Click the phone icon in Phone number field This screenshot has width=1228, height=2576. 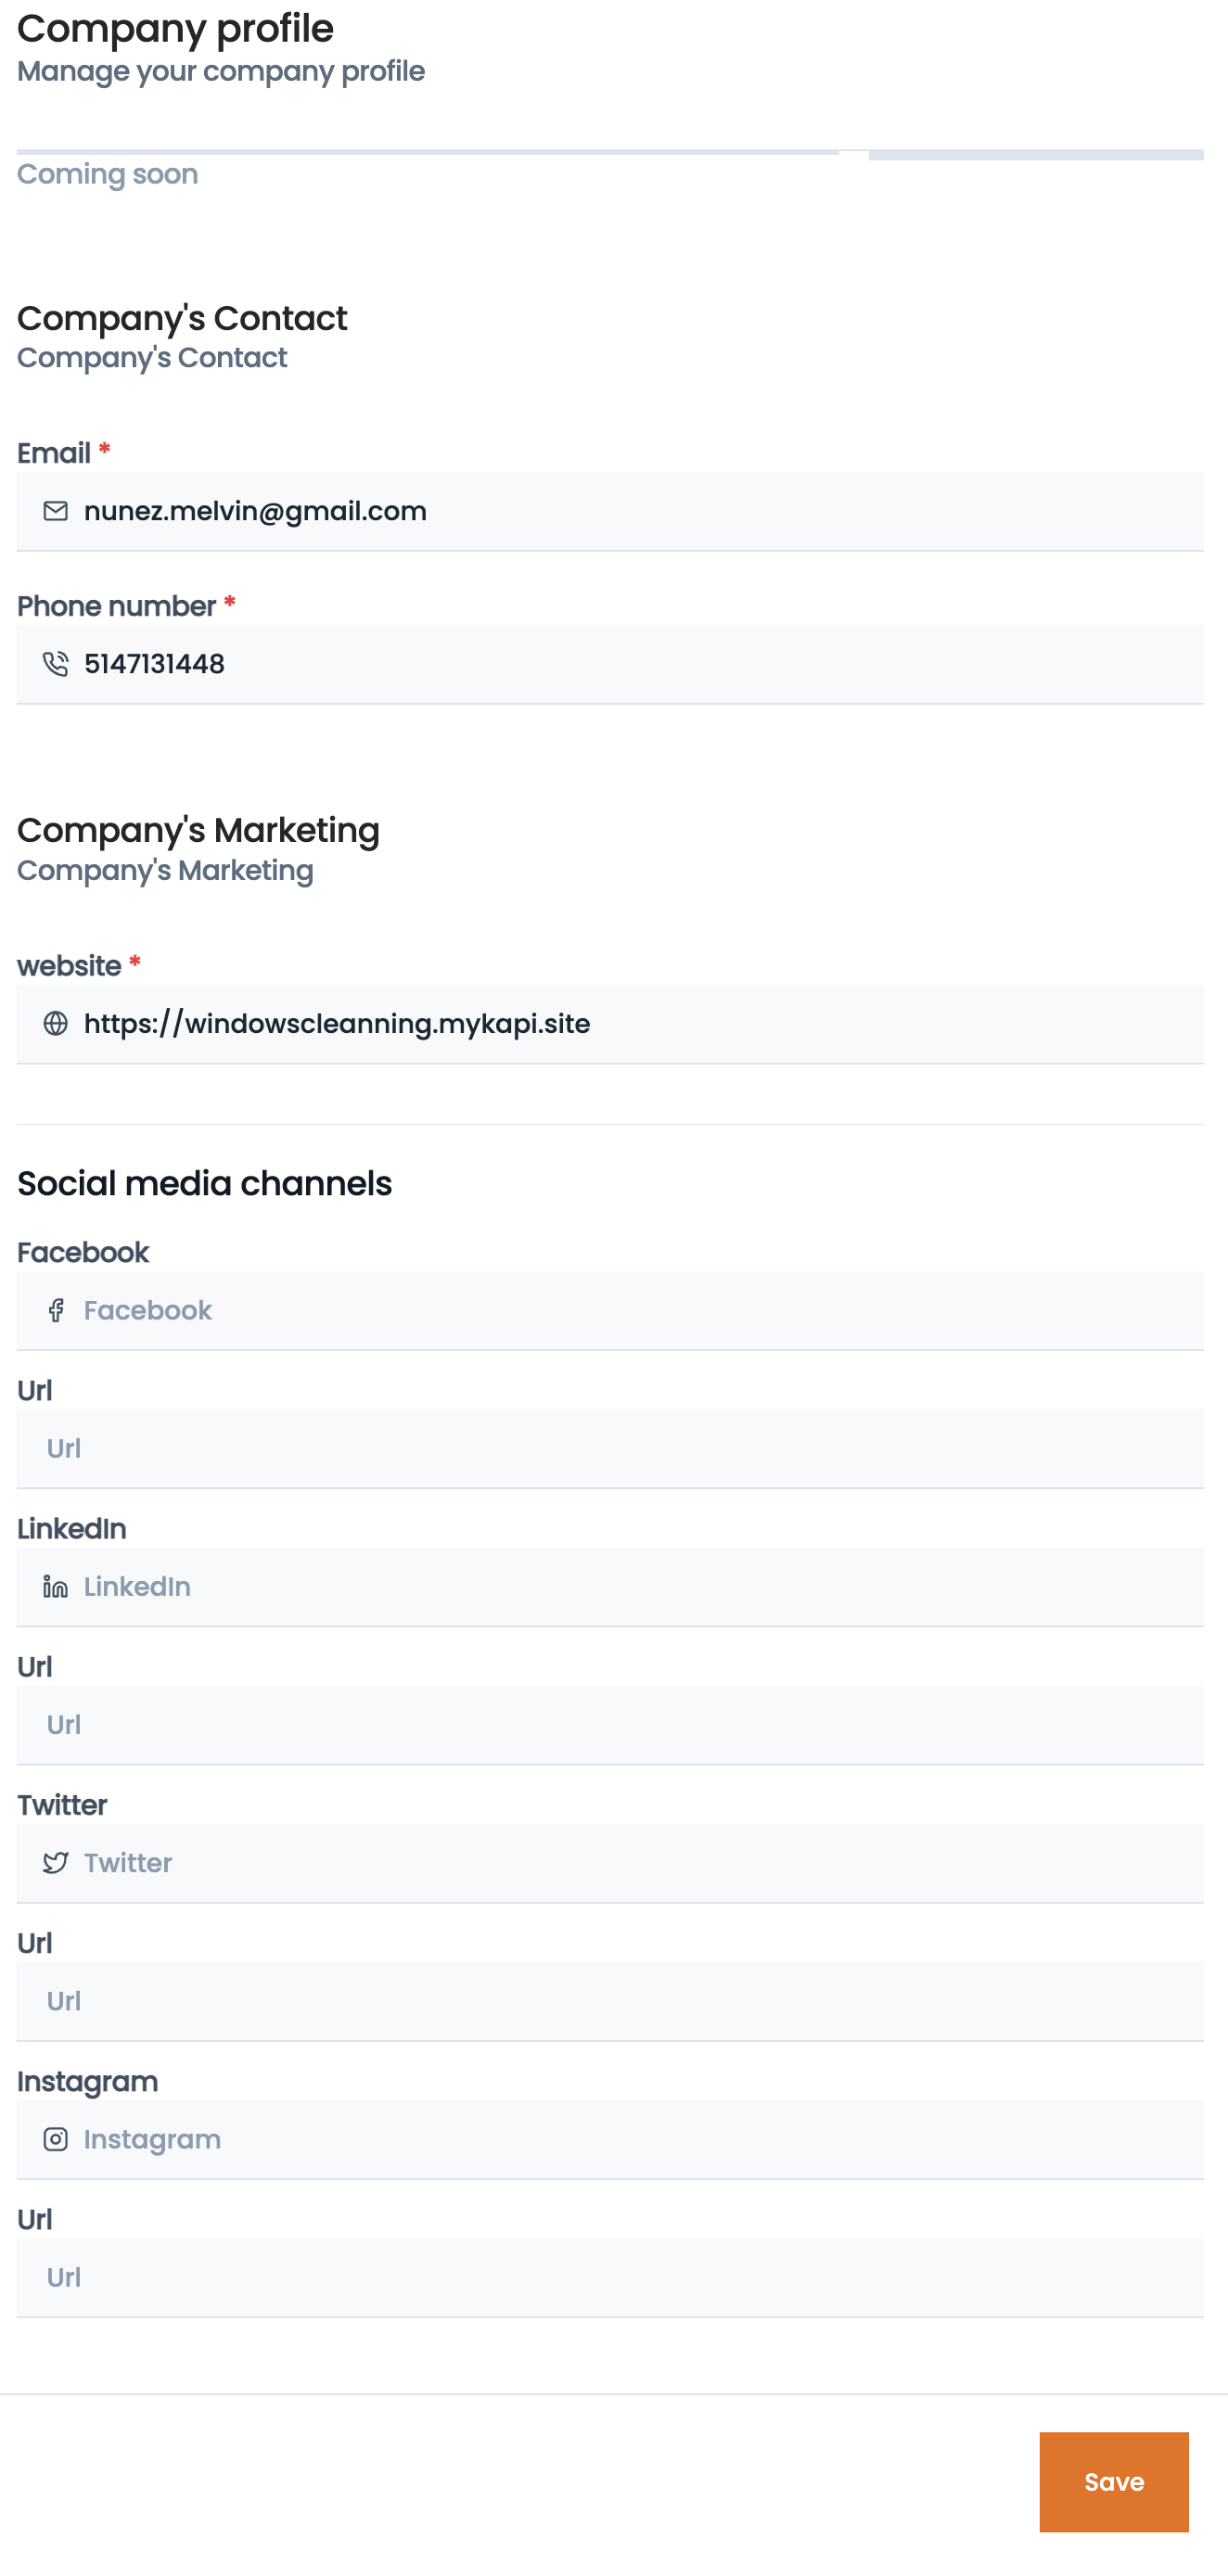[56, 664]
